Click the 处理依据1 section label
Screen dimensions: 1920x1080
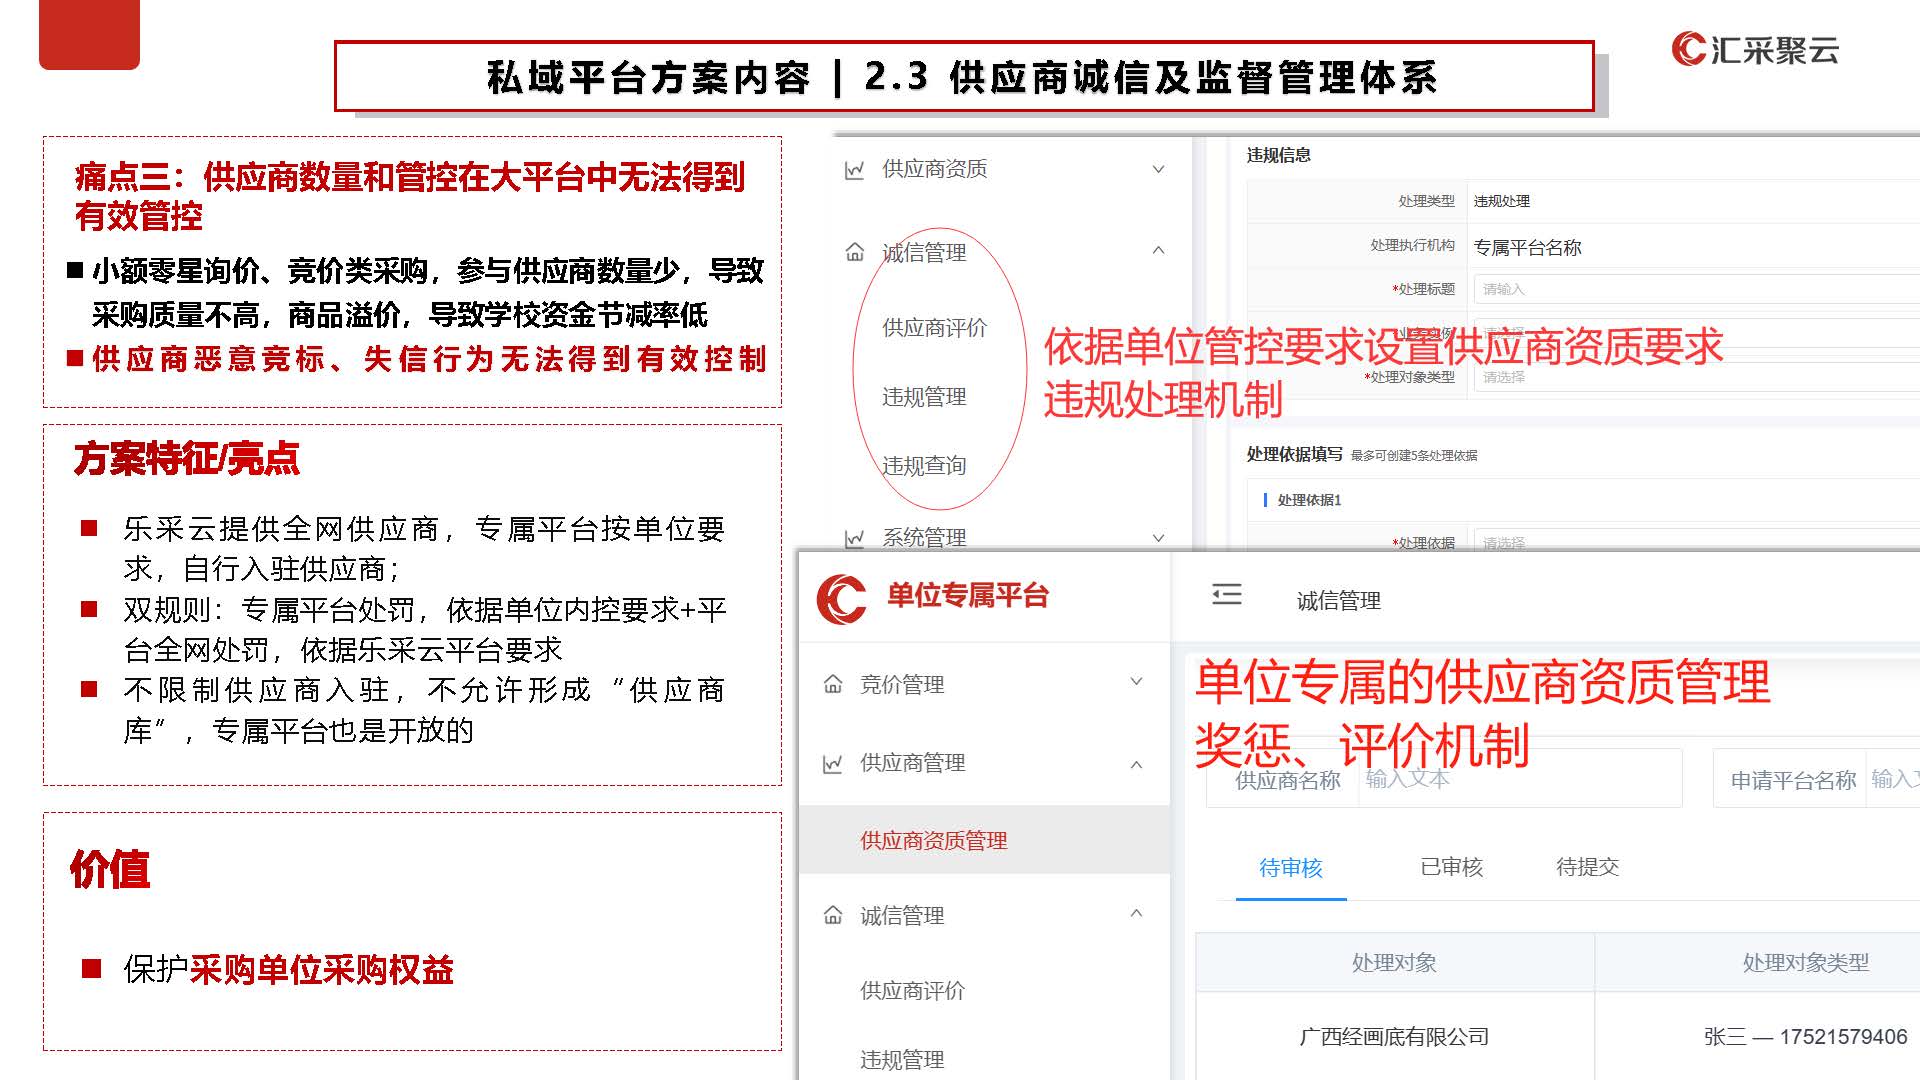tap(1309, 500)
